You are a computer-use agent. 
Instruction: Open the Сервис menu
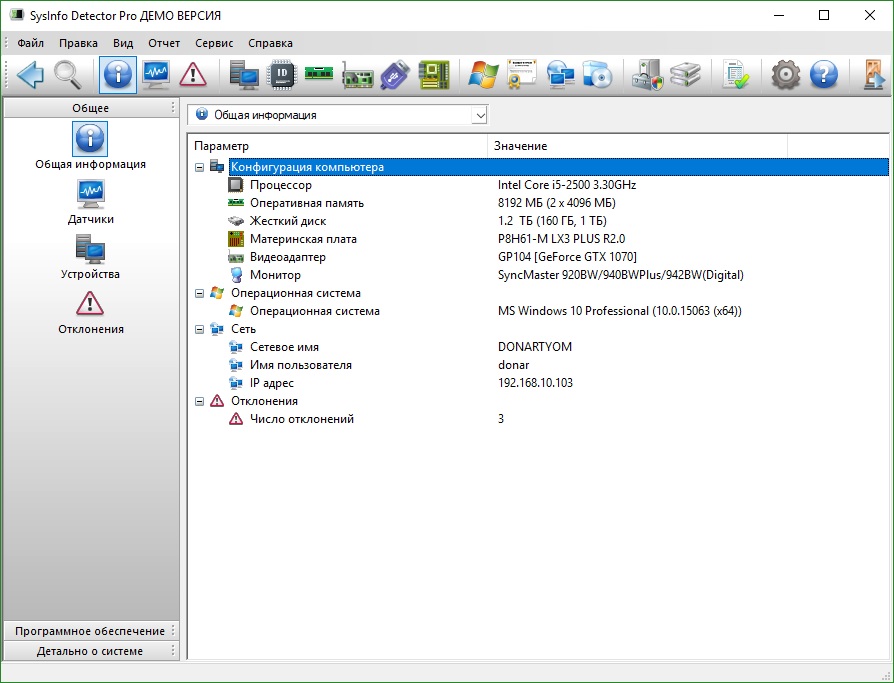[x=214, y=43]
